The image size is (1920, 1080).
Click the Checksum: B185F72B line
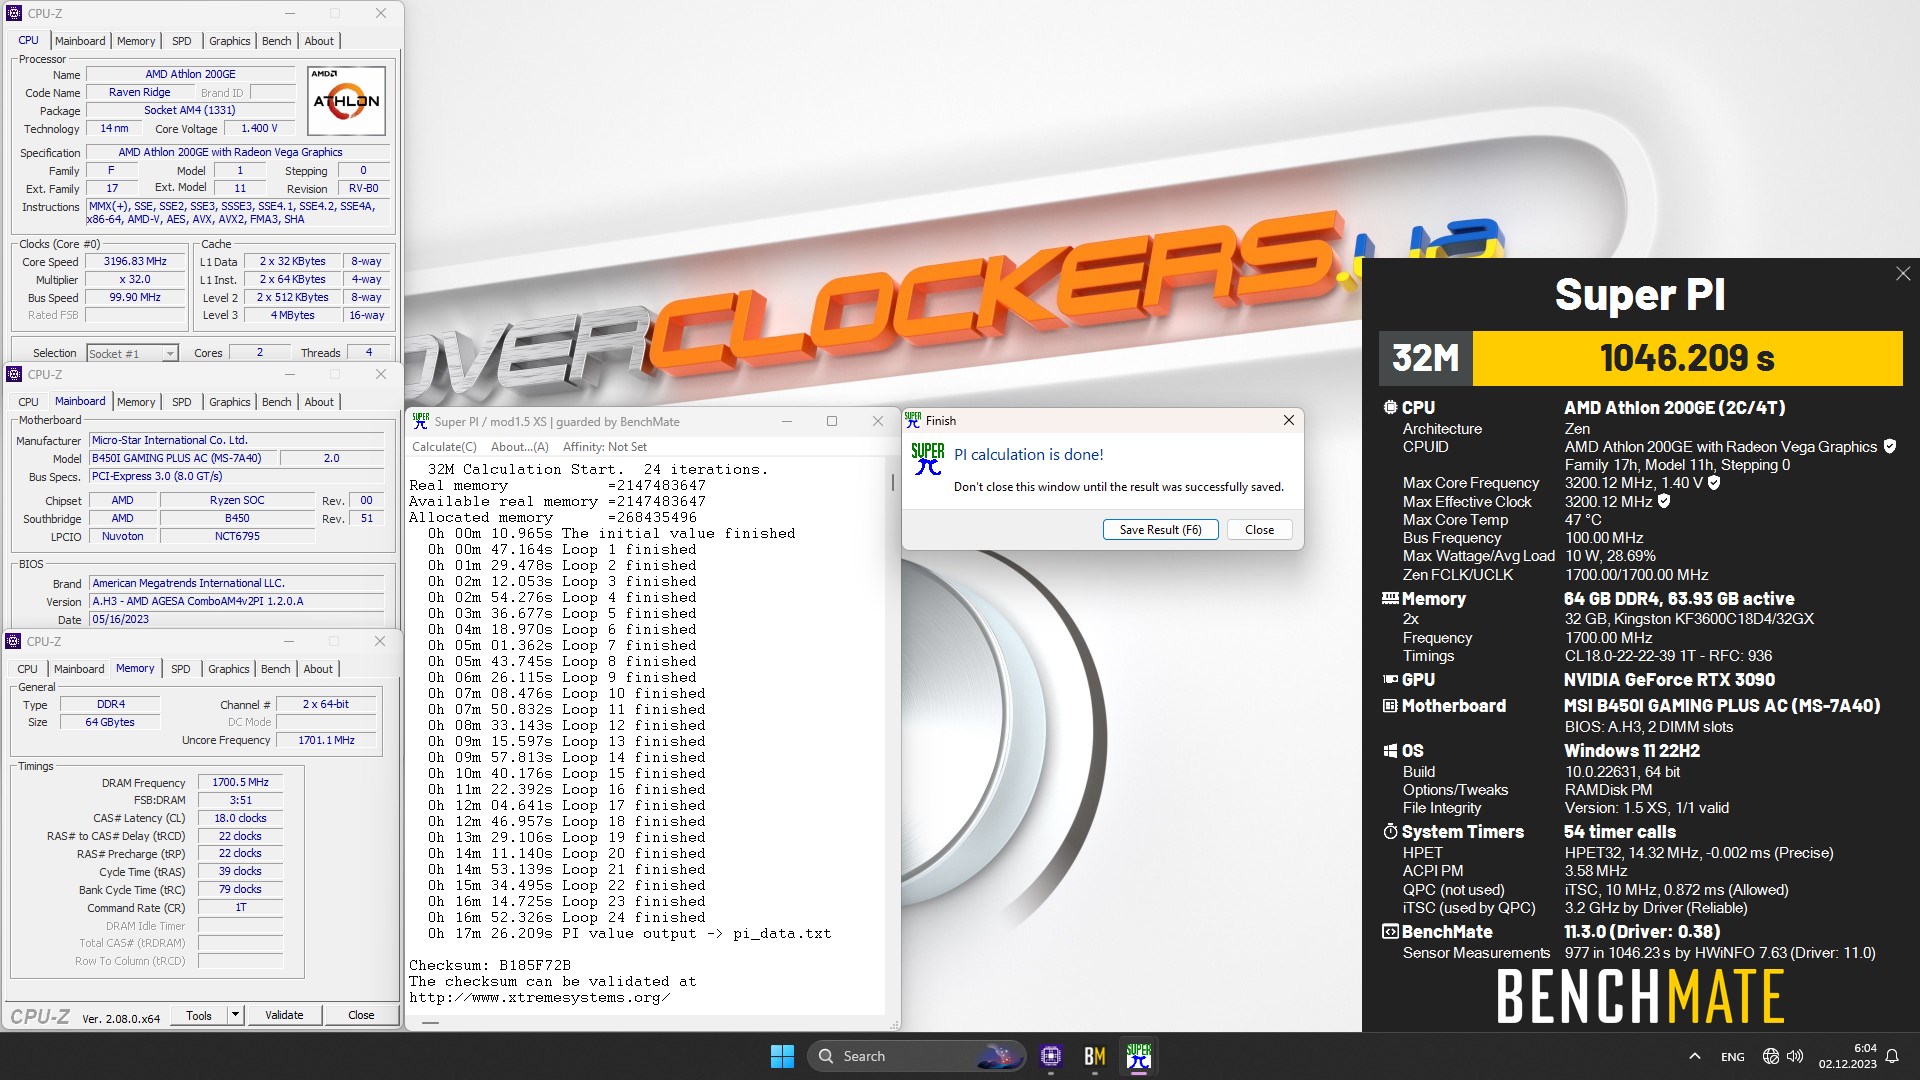tap(489, 965)
